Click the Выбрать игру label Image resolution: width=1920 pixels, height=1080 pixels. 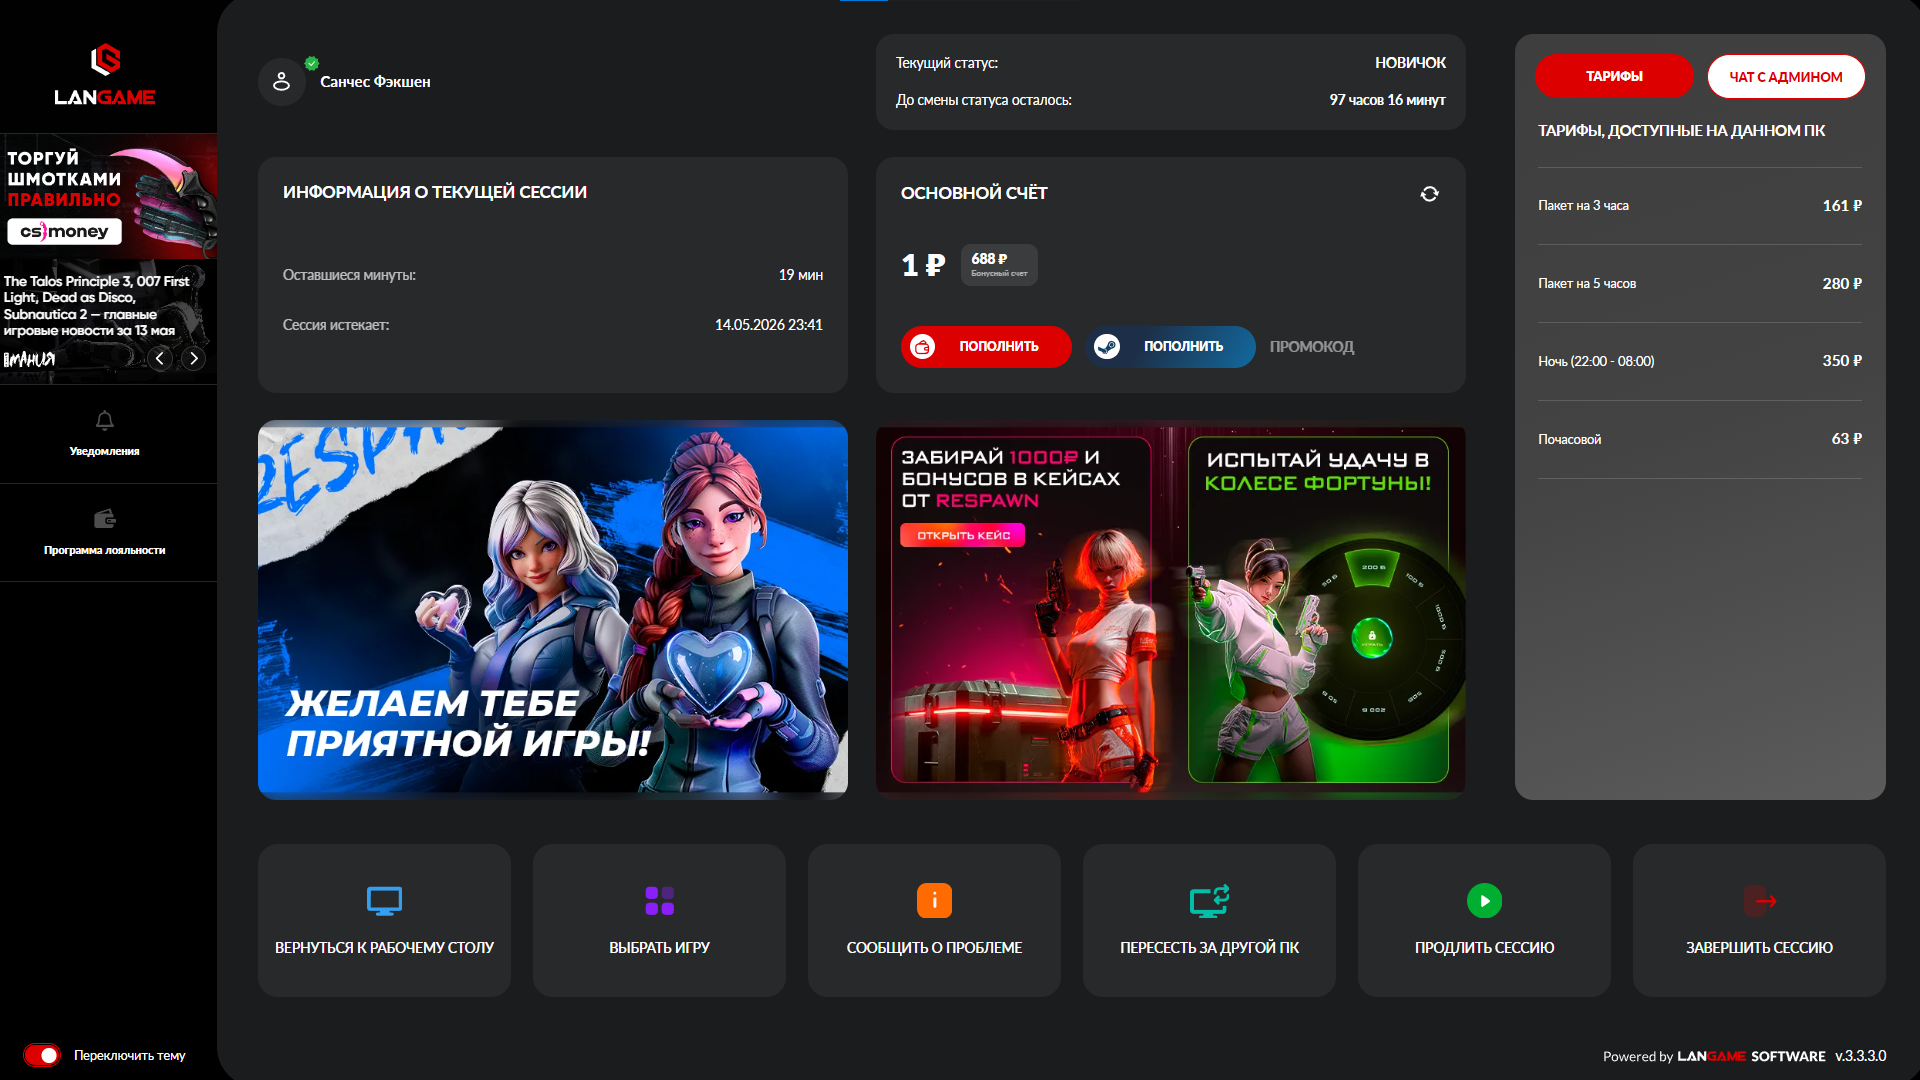(659, 948)
